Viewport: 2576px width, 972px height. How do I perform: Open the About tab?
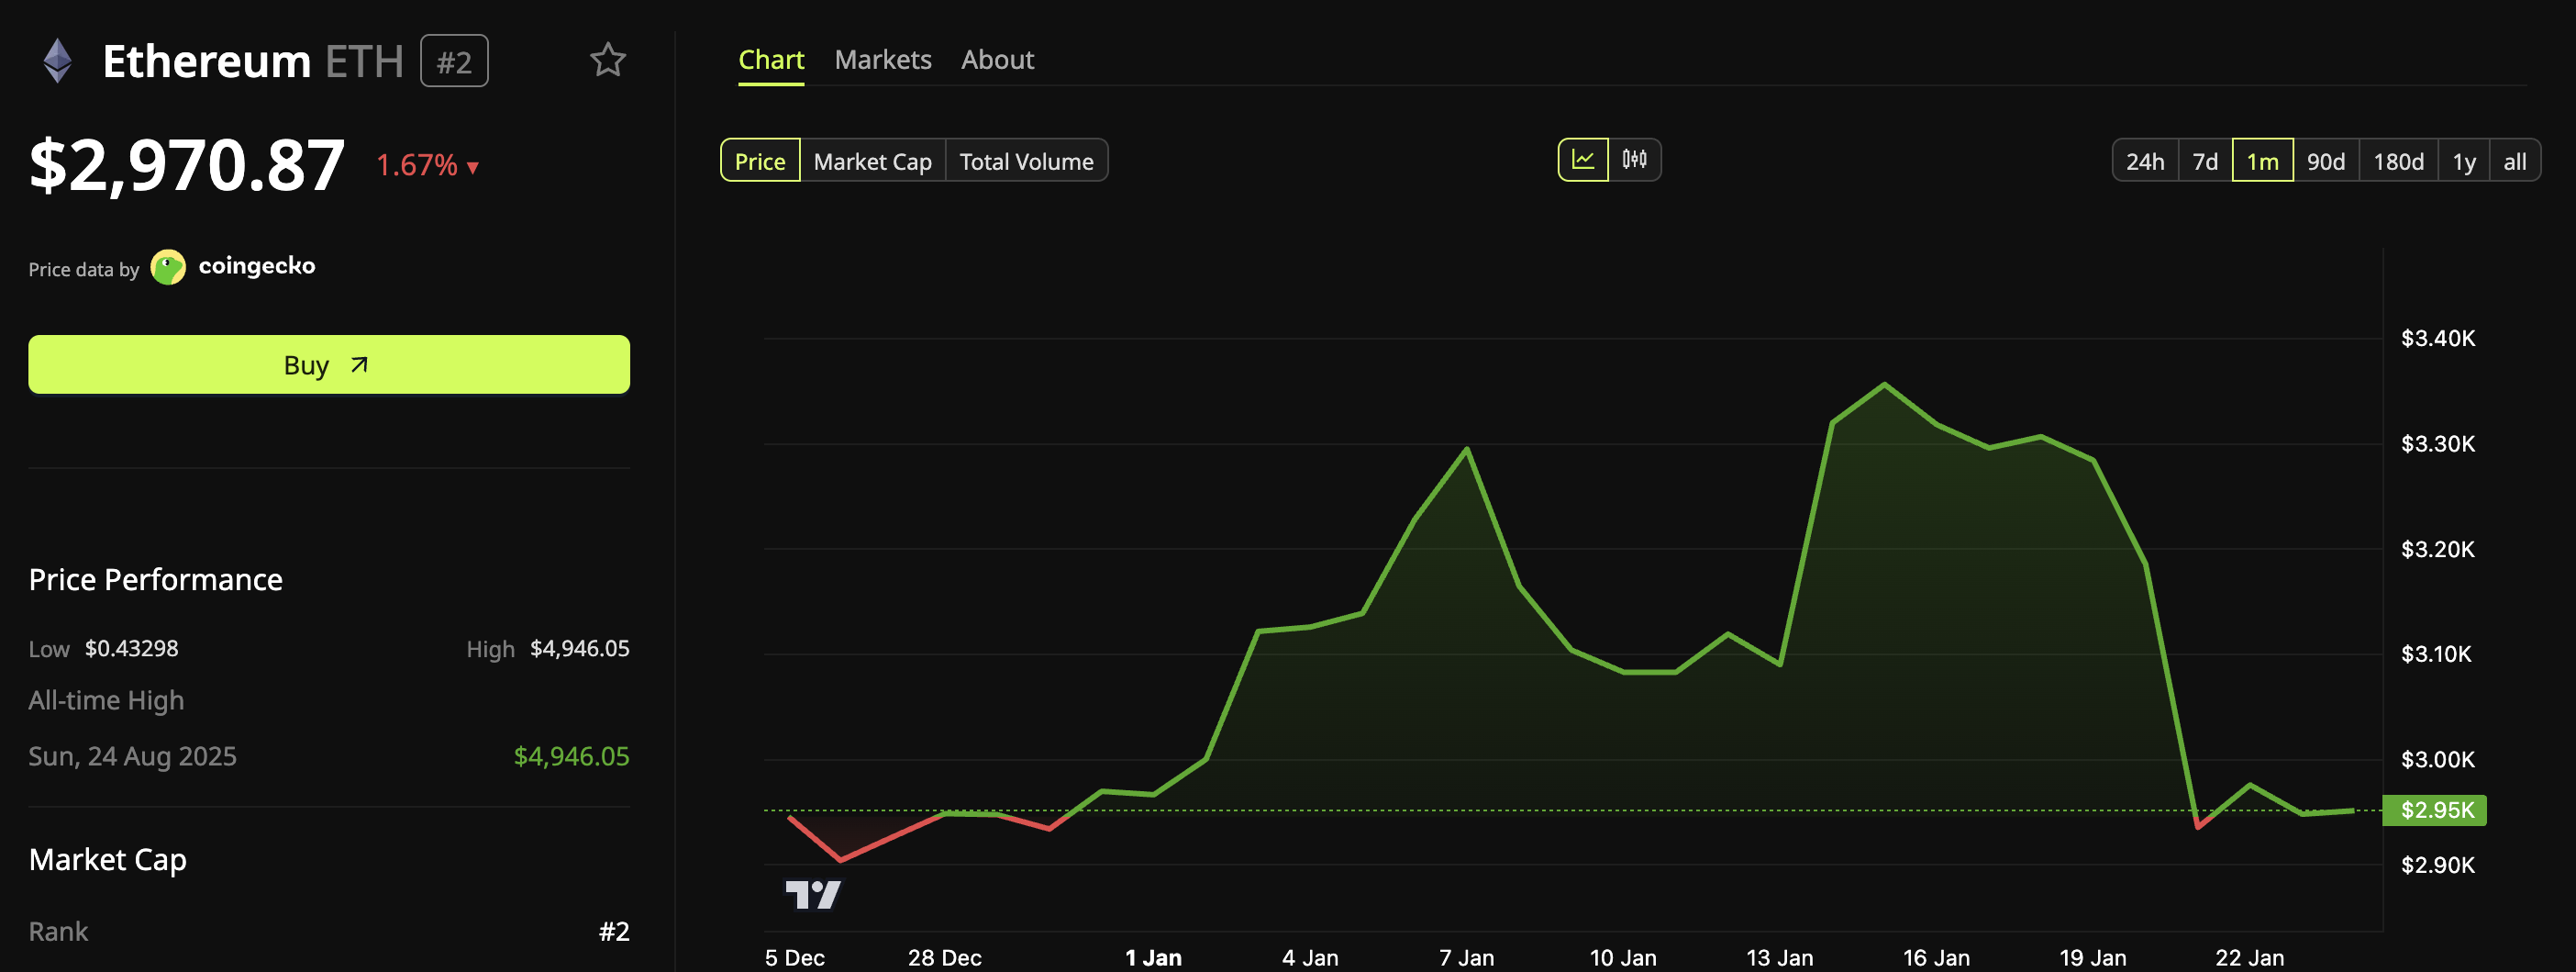pos(997,59)
